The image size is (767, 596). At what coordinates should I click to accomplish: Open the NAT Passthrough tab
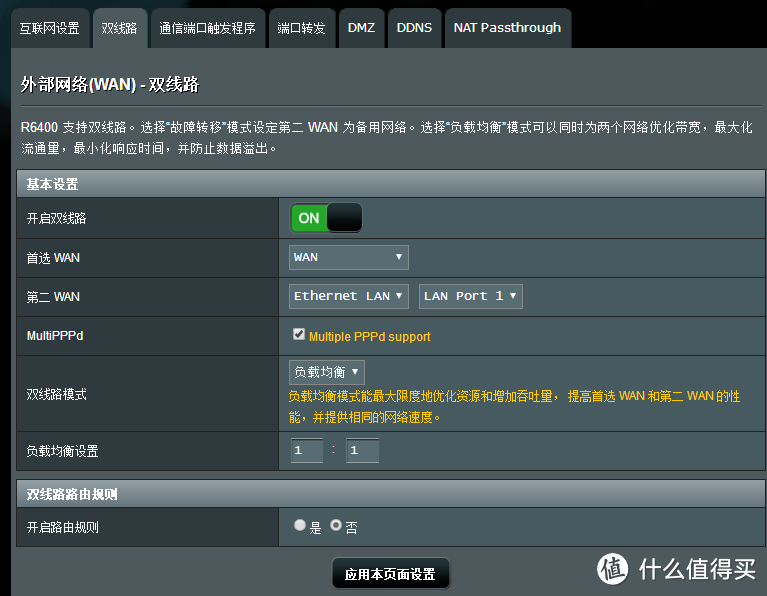coord(507,28)
